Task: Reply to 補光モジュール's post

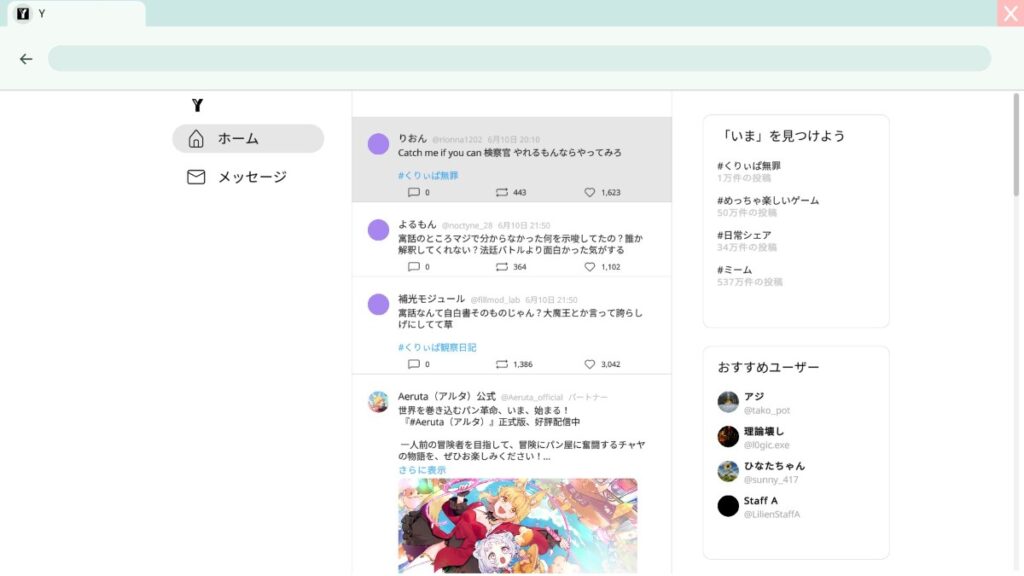Action: tap(414, 364)
